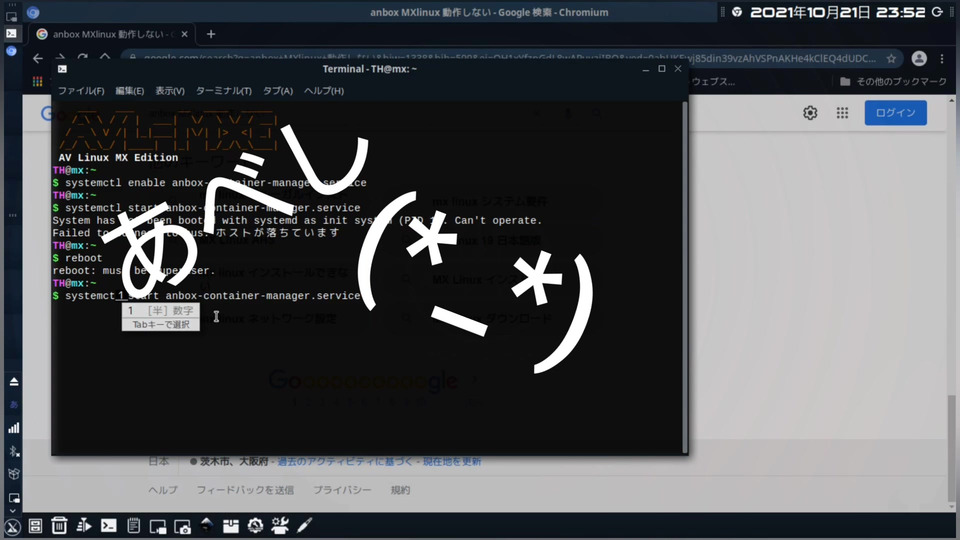960x540 pixels.
Task: Open a new Chromium tab
Action: [211, 34]
